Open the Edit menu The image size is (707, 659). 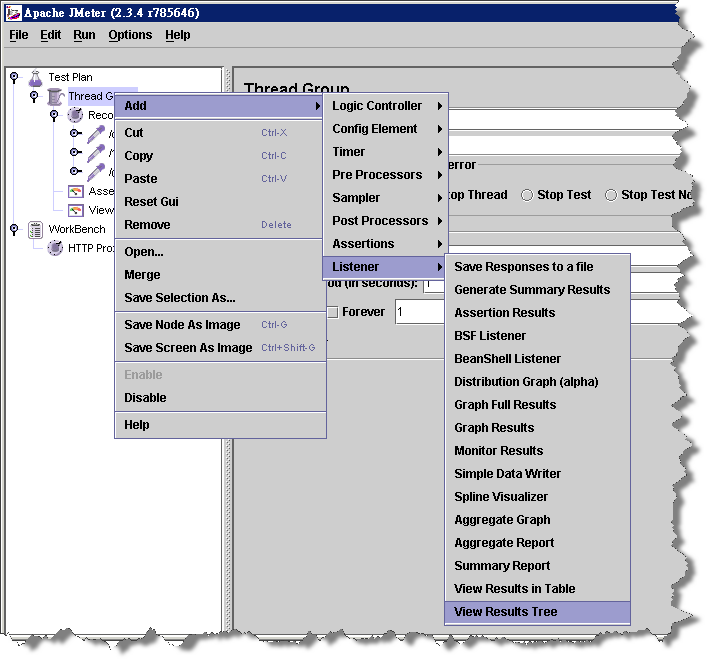pyautogui.click(x=50, y=35)
